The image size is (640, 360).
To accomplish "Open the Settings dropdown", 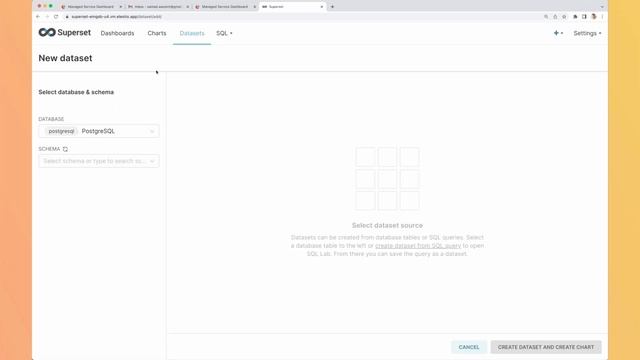I will (x=587, y=33).
